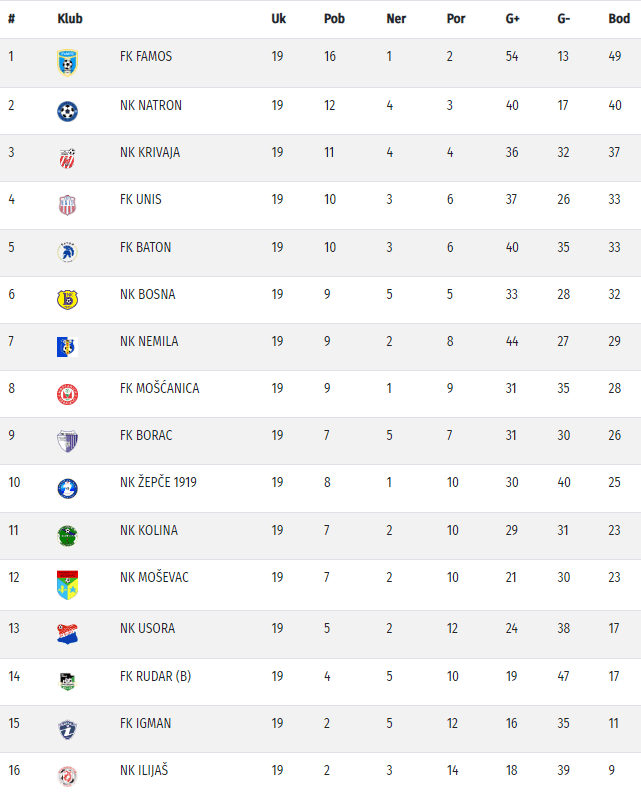This screenshot has height=794, width=641.
Task: Click the Bod column header
Action: click(x=619, y=19)
